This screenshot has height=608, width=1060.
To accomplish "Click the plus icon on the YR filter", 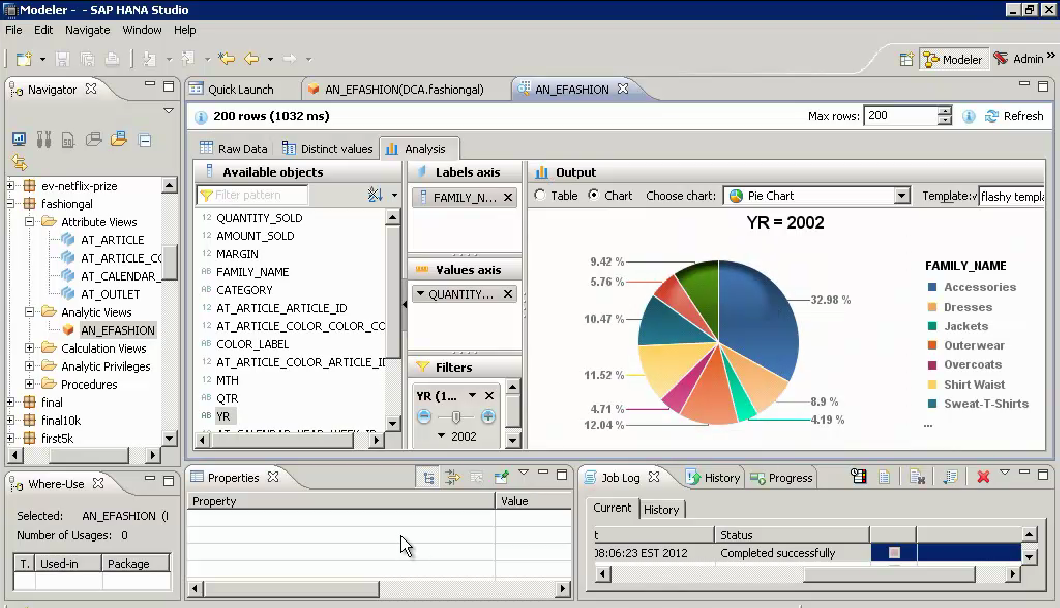I will pos(488,416).
